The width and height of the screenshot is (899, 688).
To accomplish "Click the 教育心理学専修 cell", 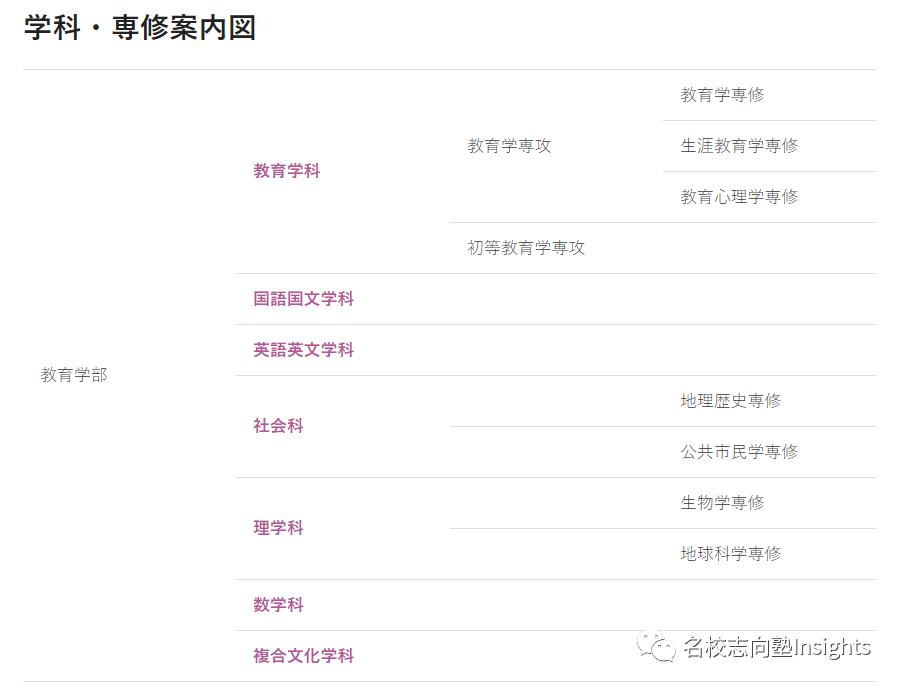I will tap(740, 197).
